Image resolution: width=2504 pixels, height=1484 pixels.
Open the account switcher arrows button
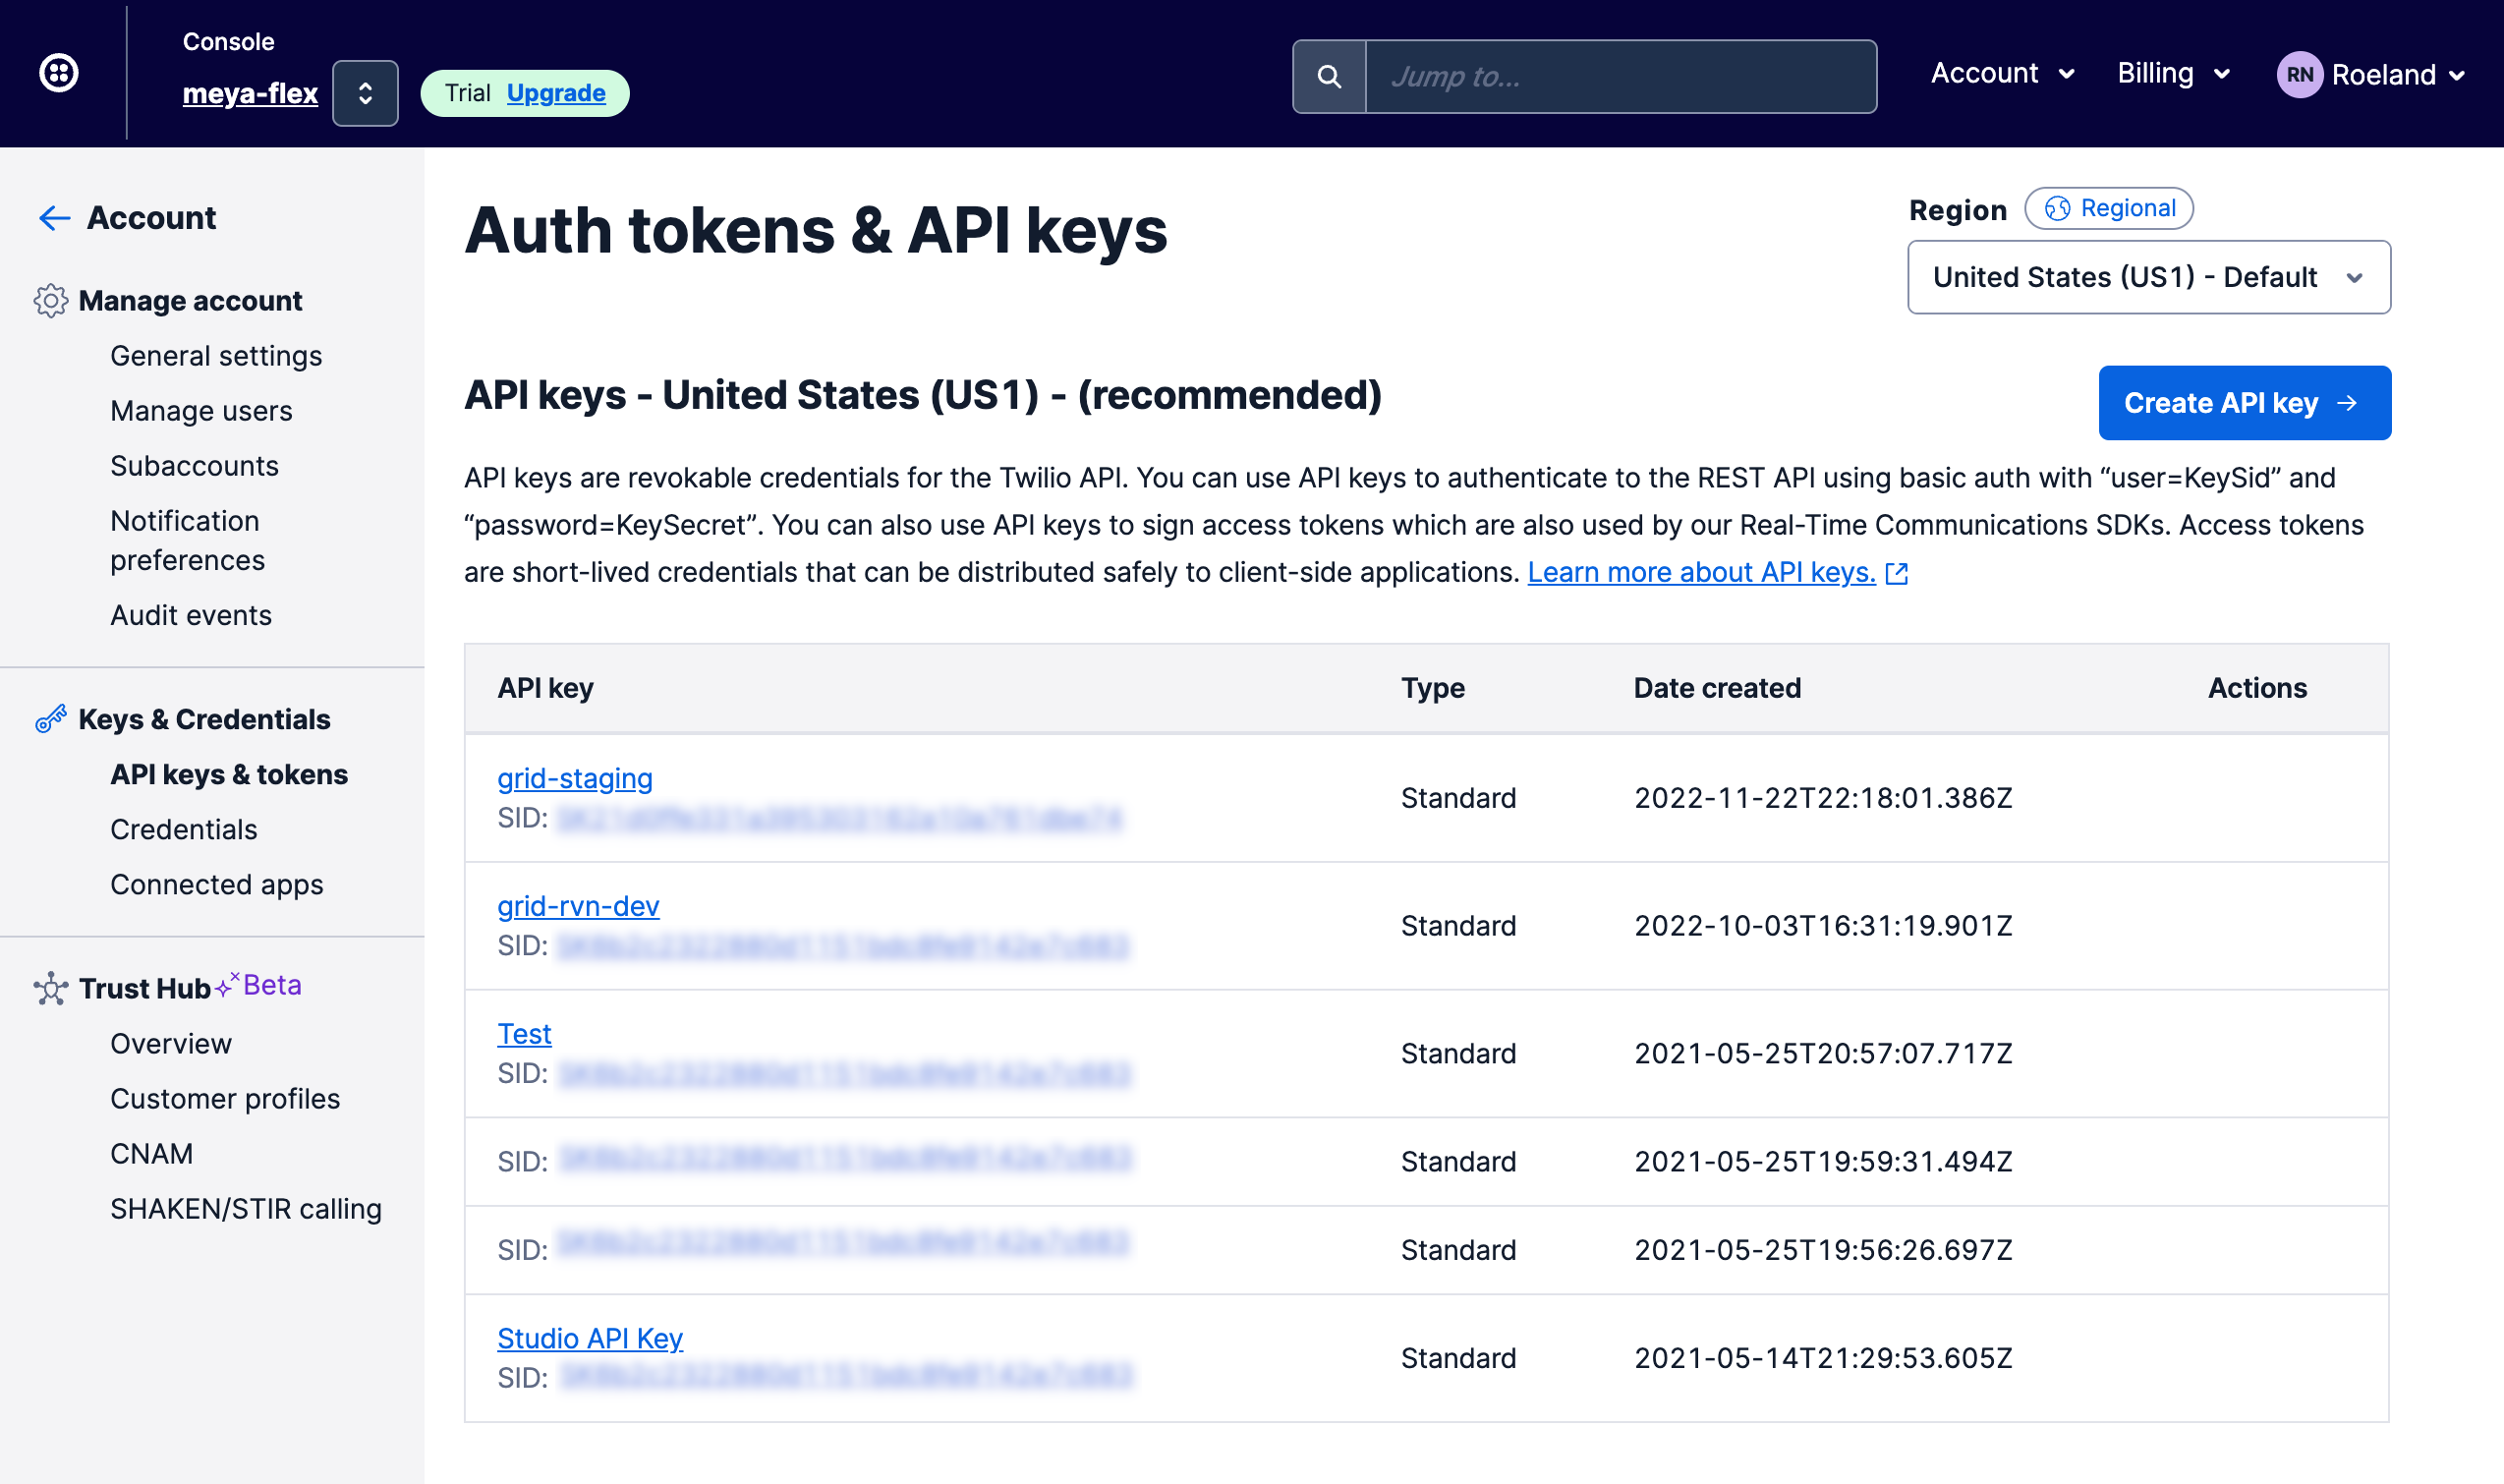365,93
